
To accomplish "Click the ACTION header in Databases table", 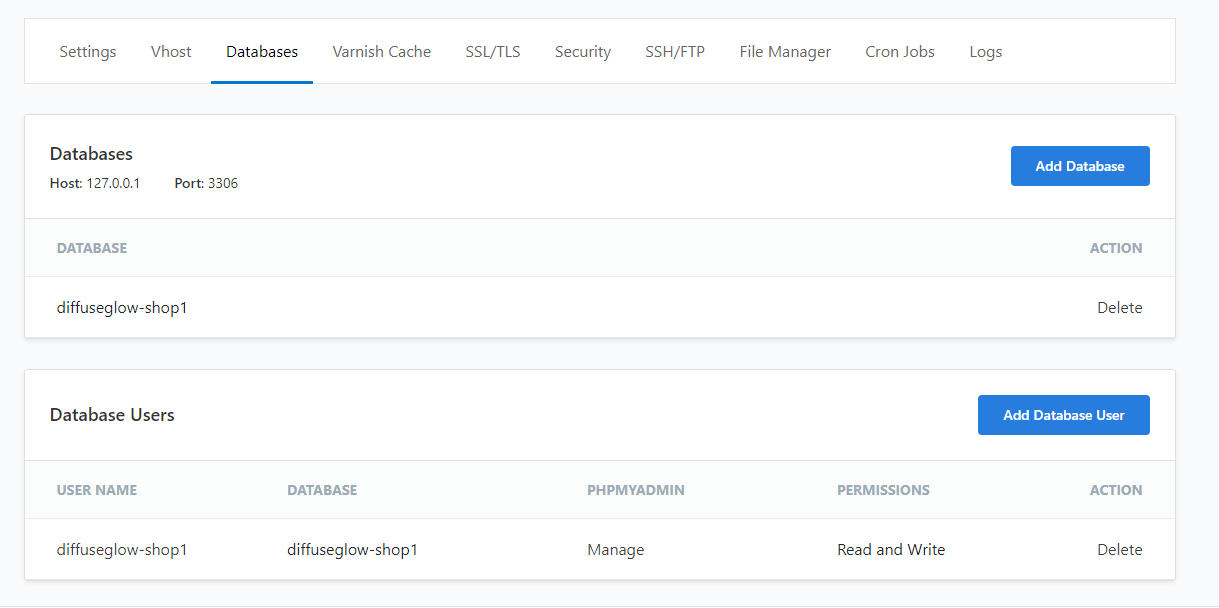I will tap(1116, 248).
